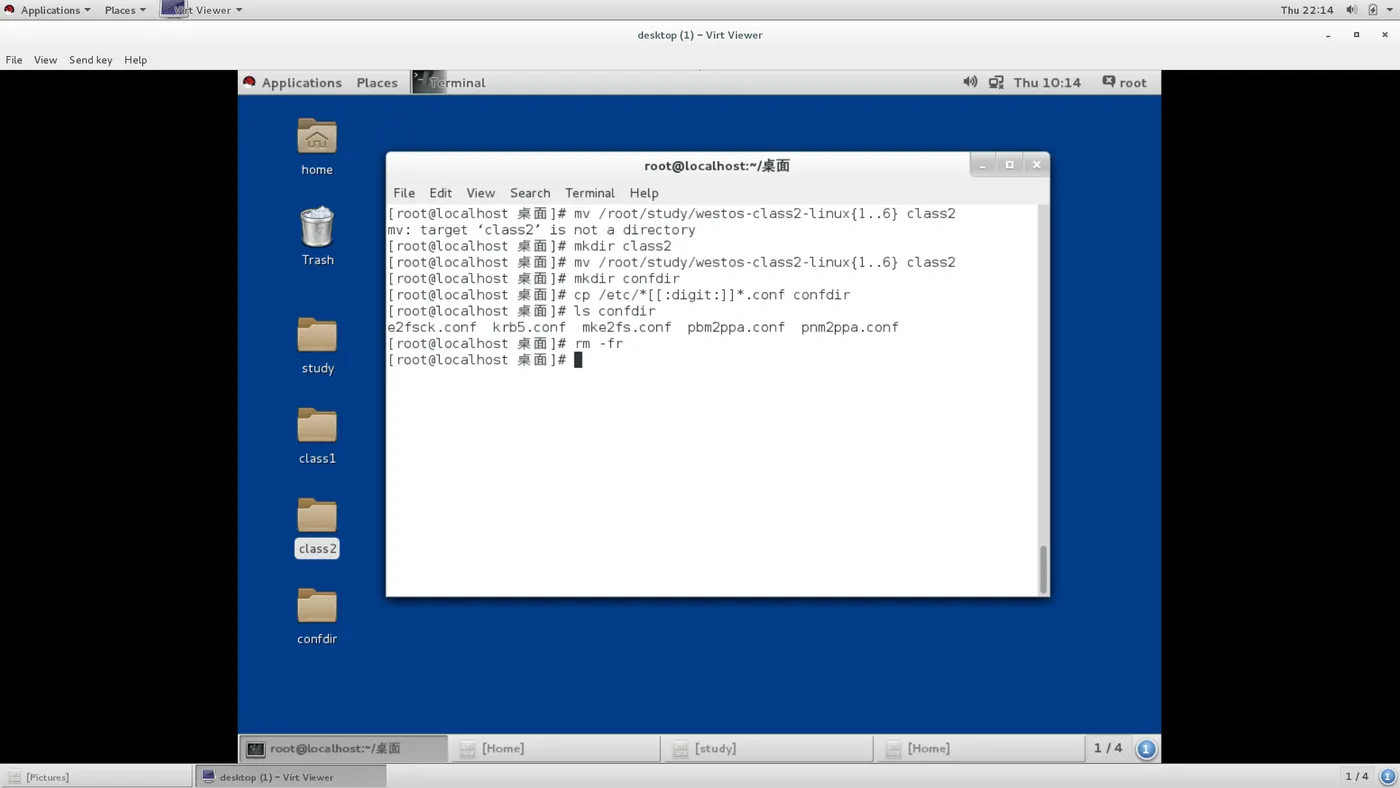This screenshot has height=788, width=1400.
Task: Open the Trash desktop icon
Action: pyautogui.click(x=317, y=236)
